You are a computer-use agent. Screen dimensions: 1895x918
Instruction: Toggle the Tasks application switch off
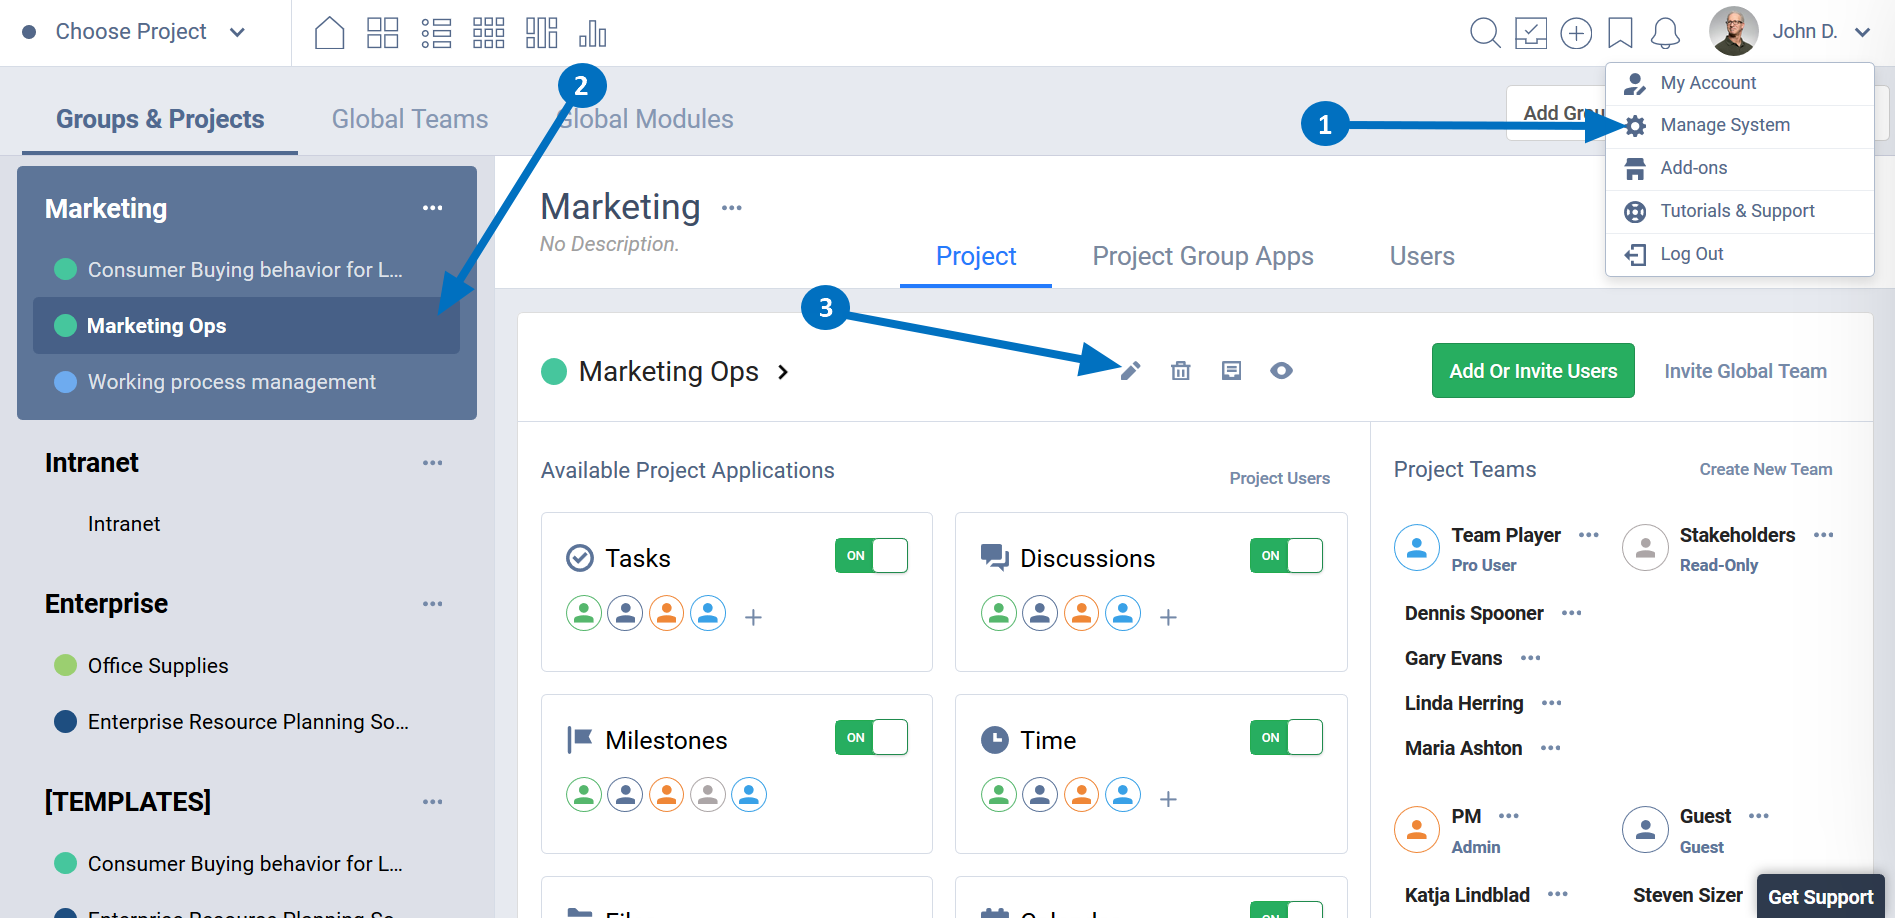[x=871, y=556]
